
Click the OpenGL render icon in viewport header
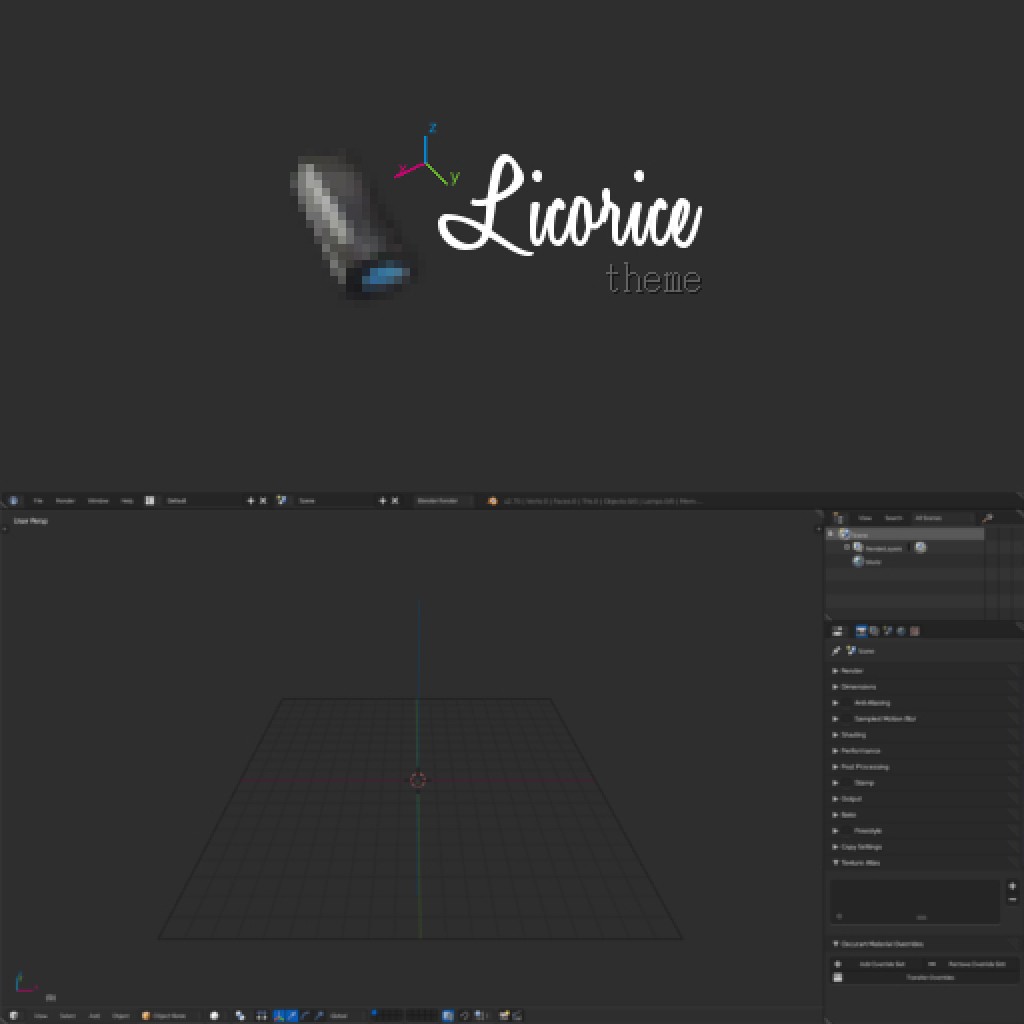pyautogui.click(x=503, y=1016)
